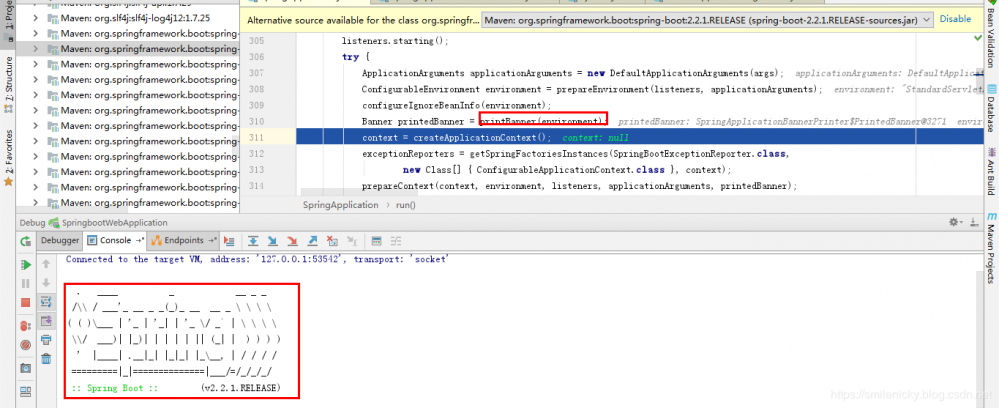Open Maven Projects side panel
This screenshot has height=408, width=999.
click(x=991, y=249)
